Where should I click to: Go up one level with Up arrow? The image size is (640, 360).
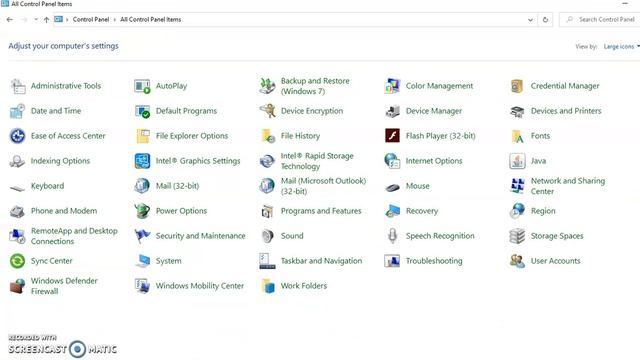pyautogui.click(x=47, y=20)
